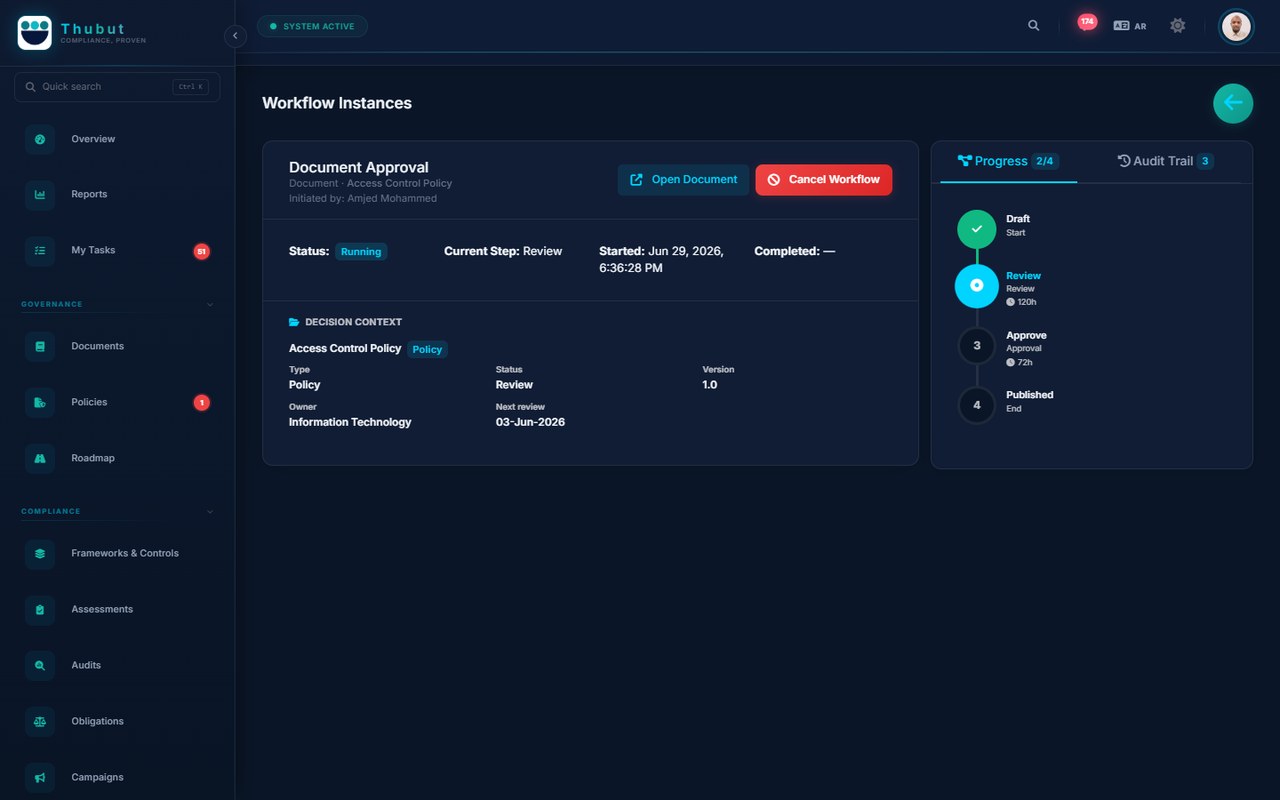Switch to the Audit Trail tab
The width and height of the screenshot is (1280, 800).
(1165, 162)
